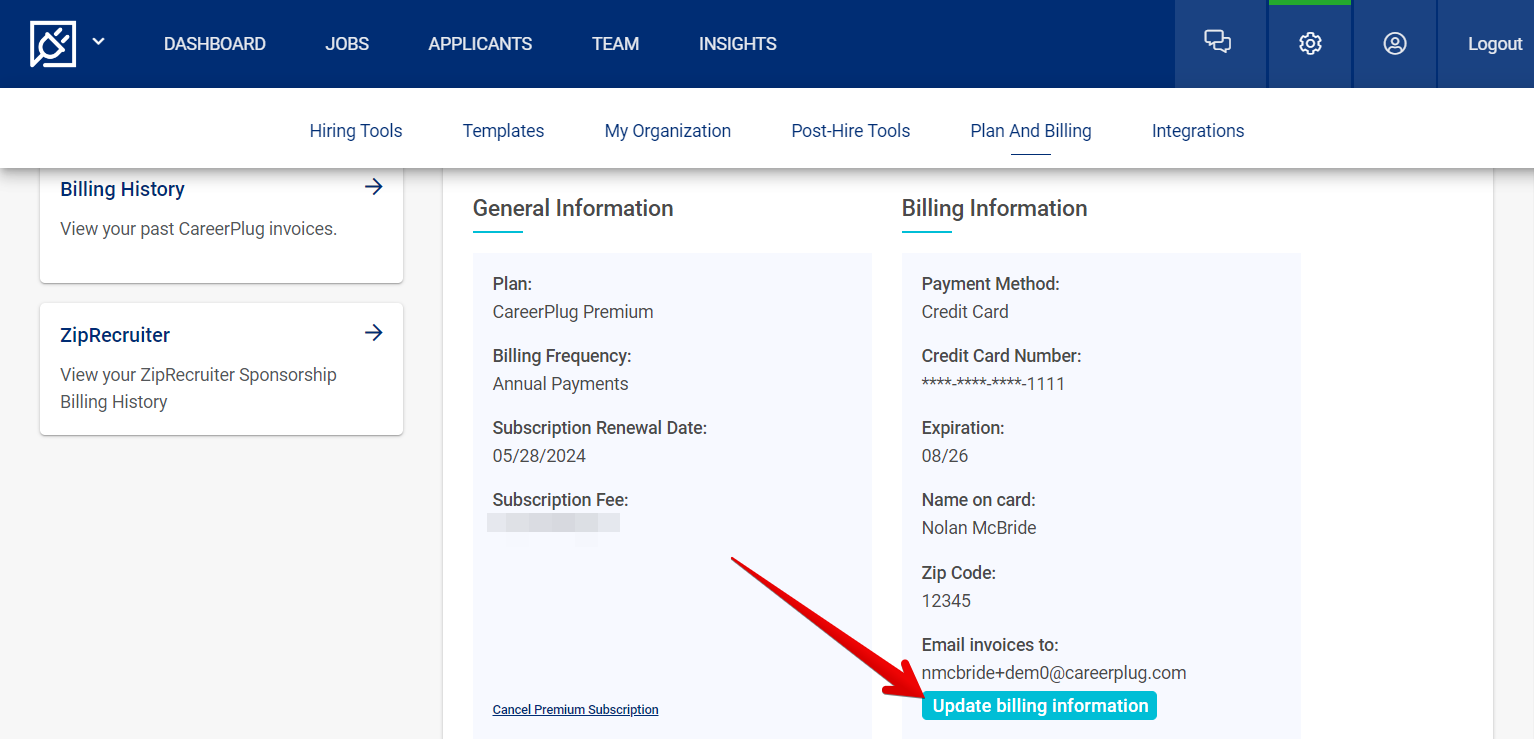Click the name 'Nolan McBride'
Image resolution: width=1534 pixels, height=739 pixels.
tap(979, 528)
